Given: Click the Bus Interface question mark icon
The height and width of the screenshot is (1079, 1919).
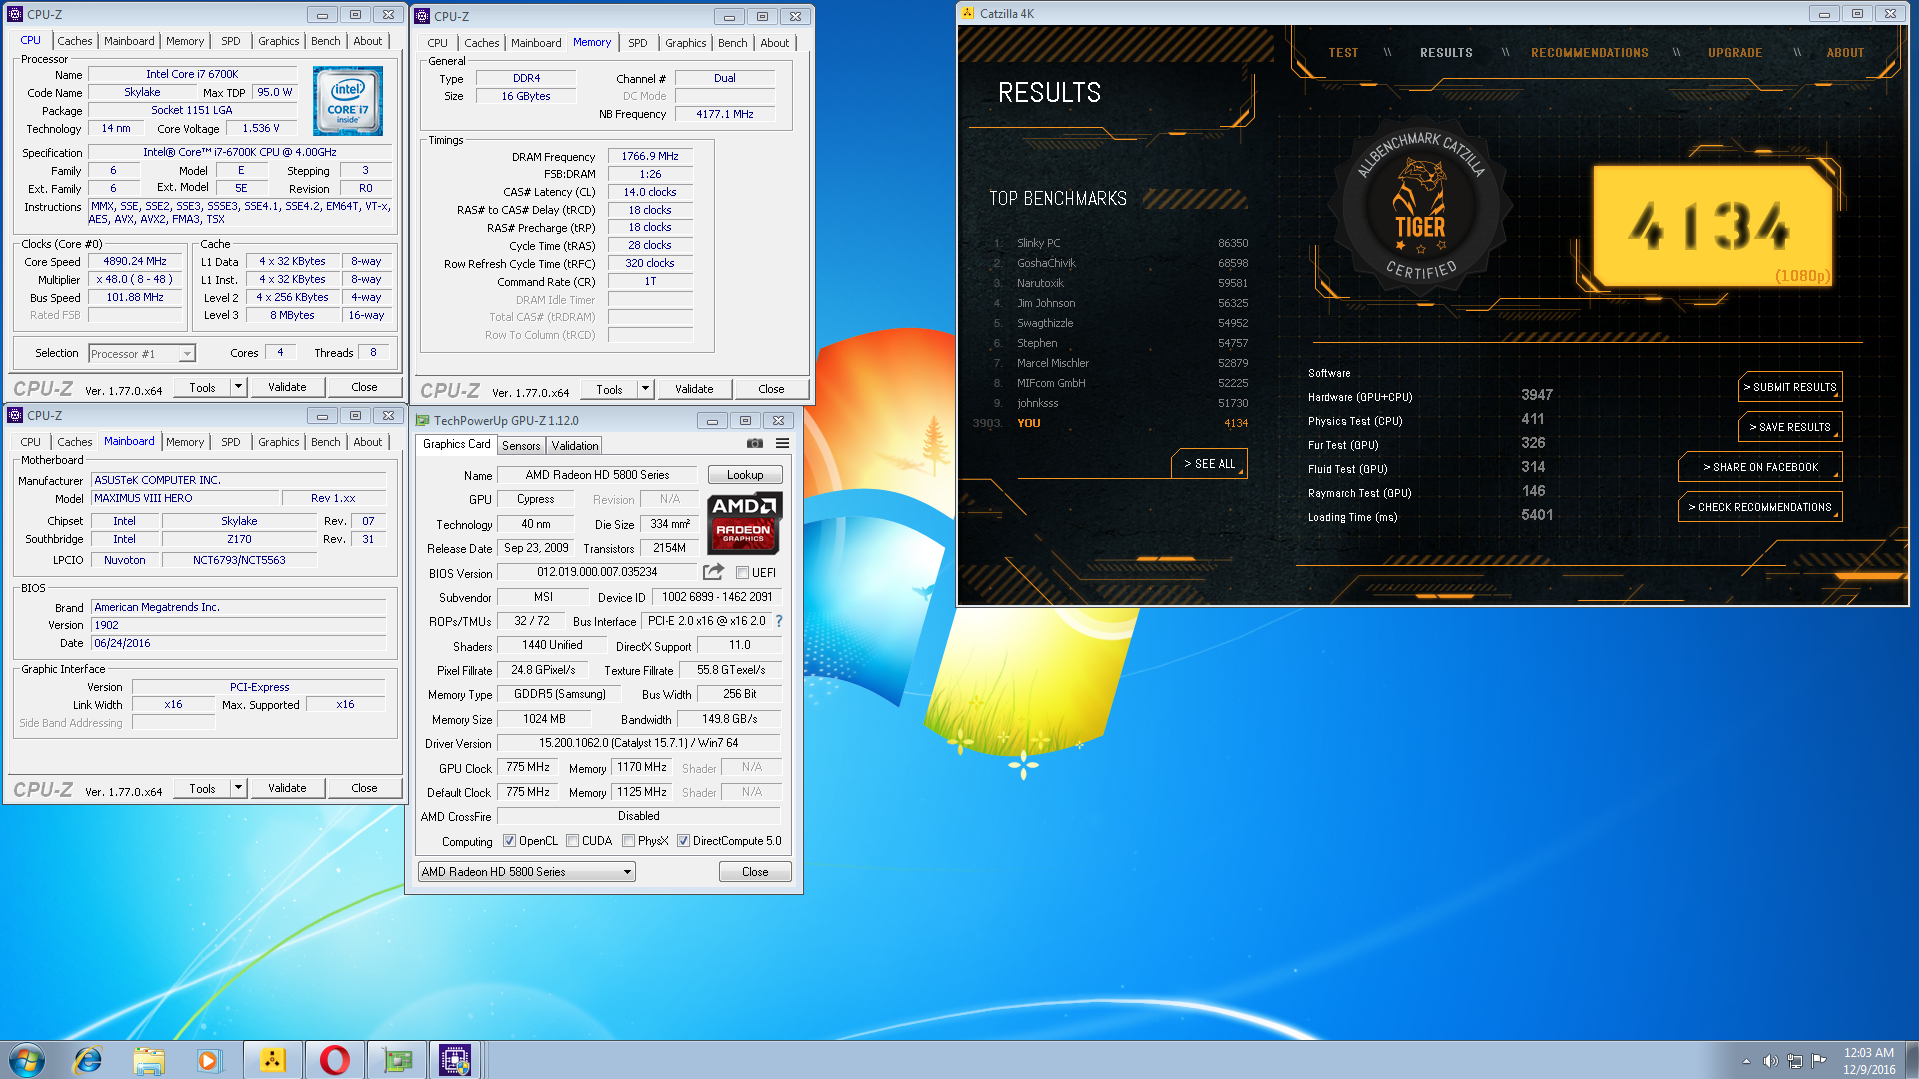Looking at the screenshot, I should pyautogui.click(x=779, y=621).
